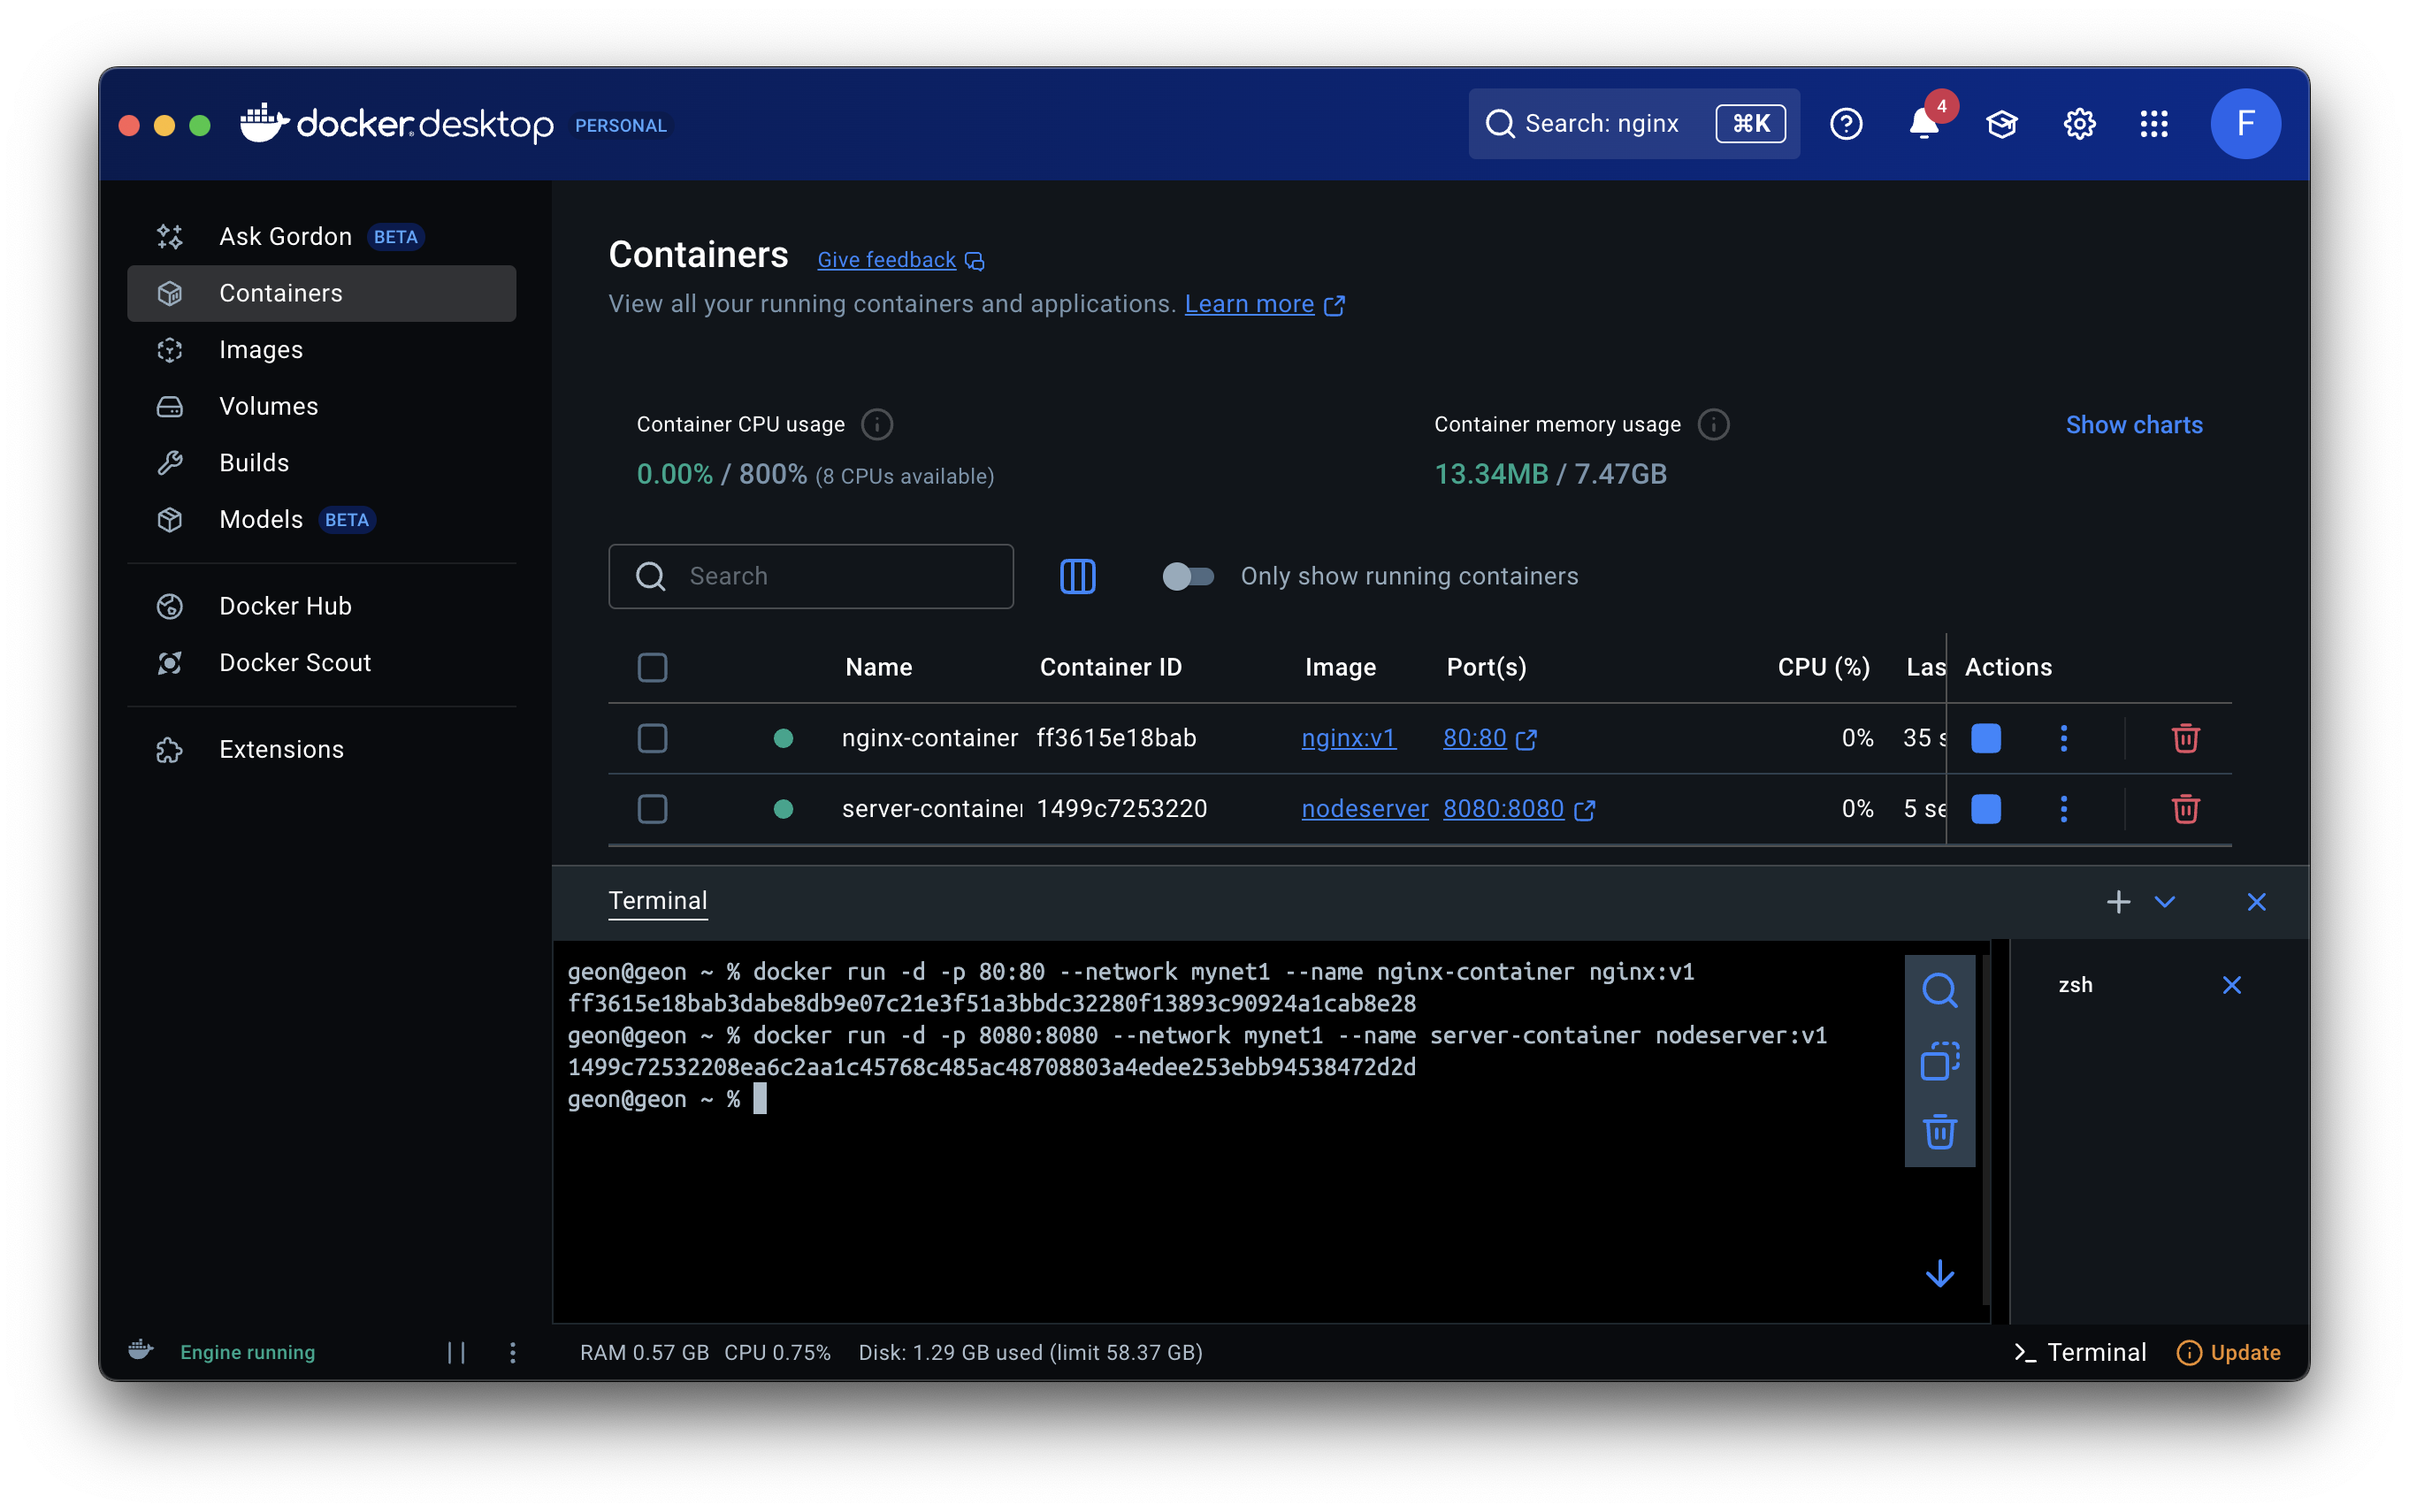
Task: Expand the terminal session chevron dropdown
Action: pyautogui.click(x=2164, y=902)
